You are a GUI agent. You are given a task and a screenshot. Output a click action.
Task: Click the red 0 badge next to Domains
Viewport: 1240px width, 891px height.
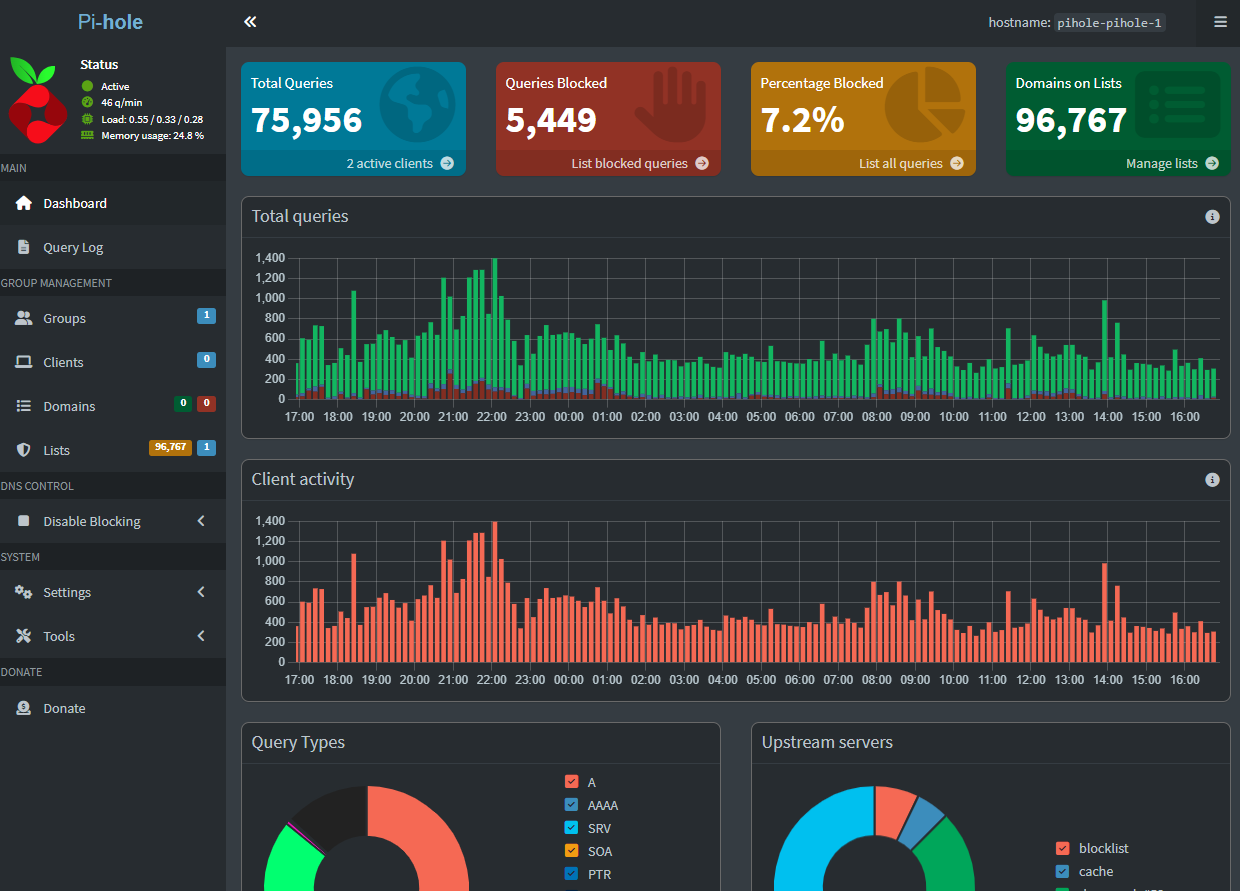point(207,404)
